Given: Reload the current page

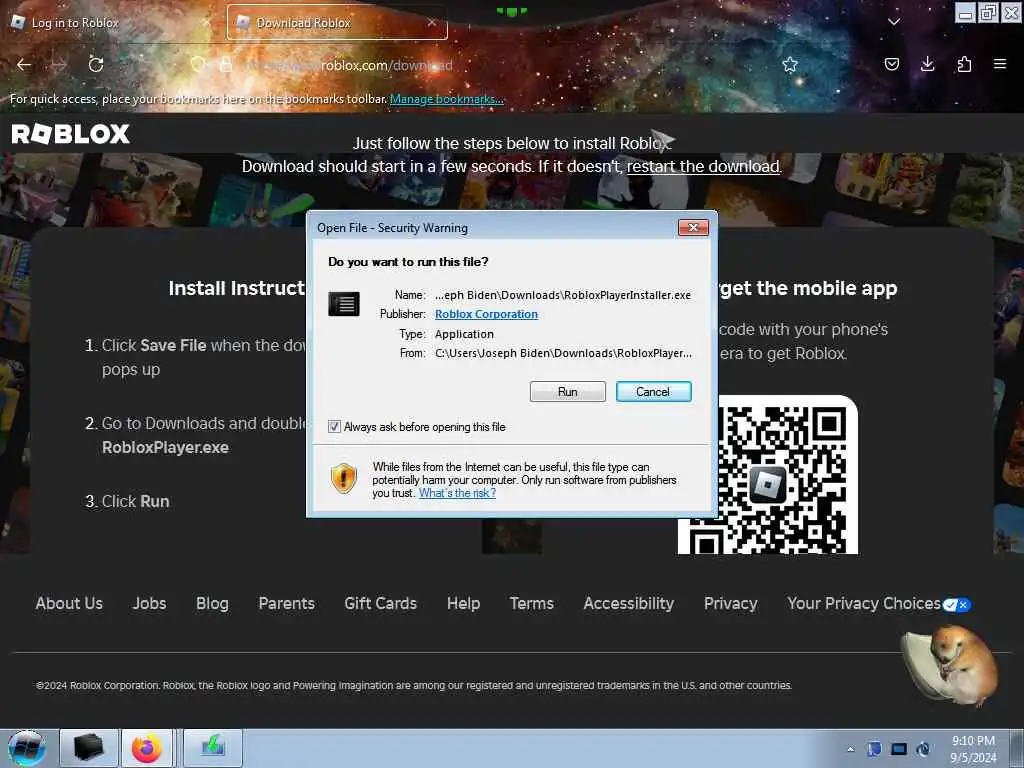Looking at the screenshot, I should coord(96,64).
